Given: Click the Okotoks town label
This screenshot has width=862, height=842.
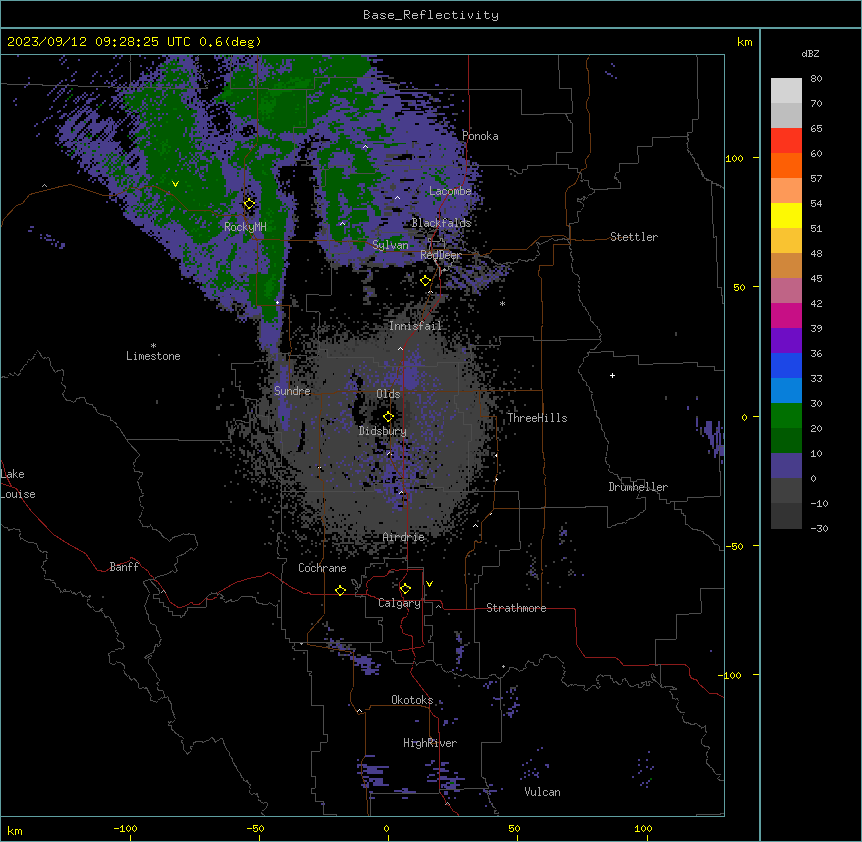Looking at the screenshot, I should coord(412,700).
